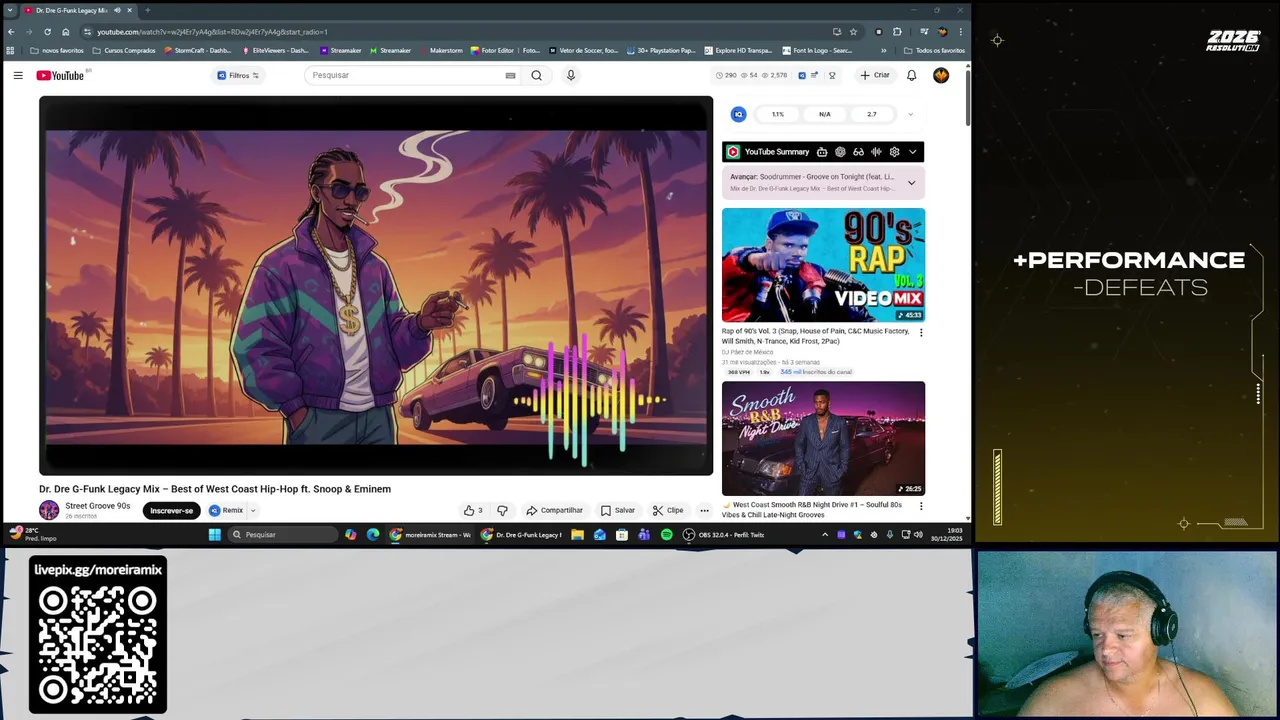
Task: Click the YouTube search magnifier button
Action: [x=537, y=75]
